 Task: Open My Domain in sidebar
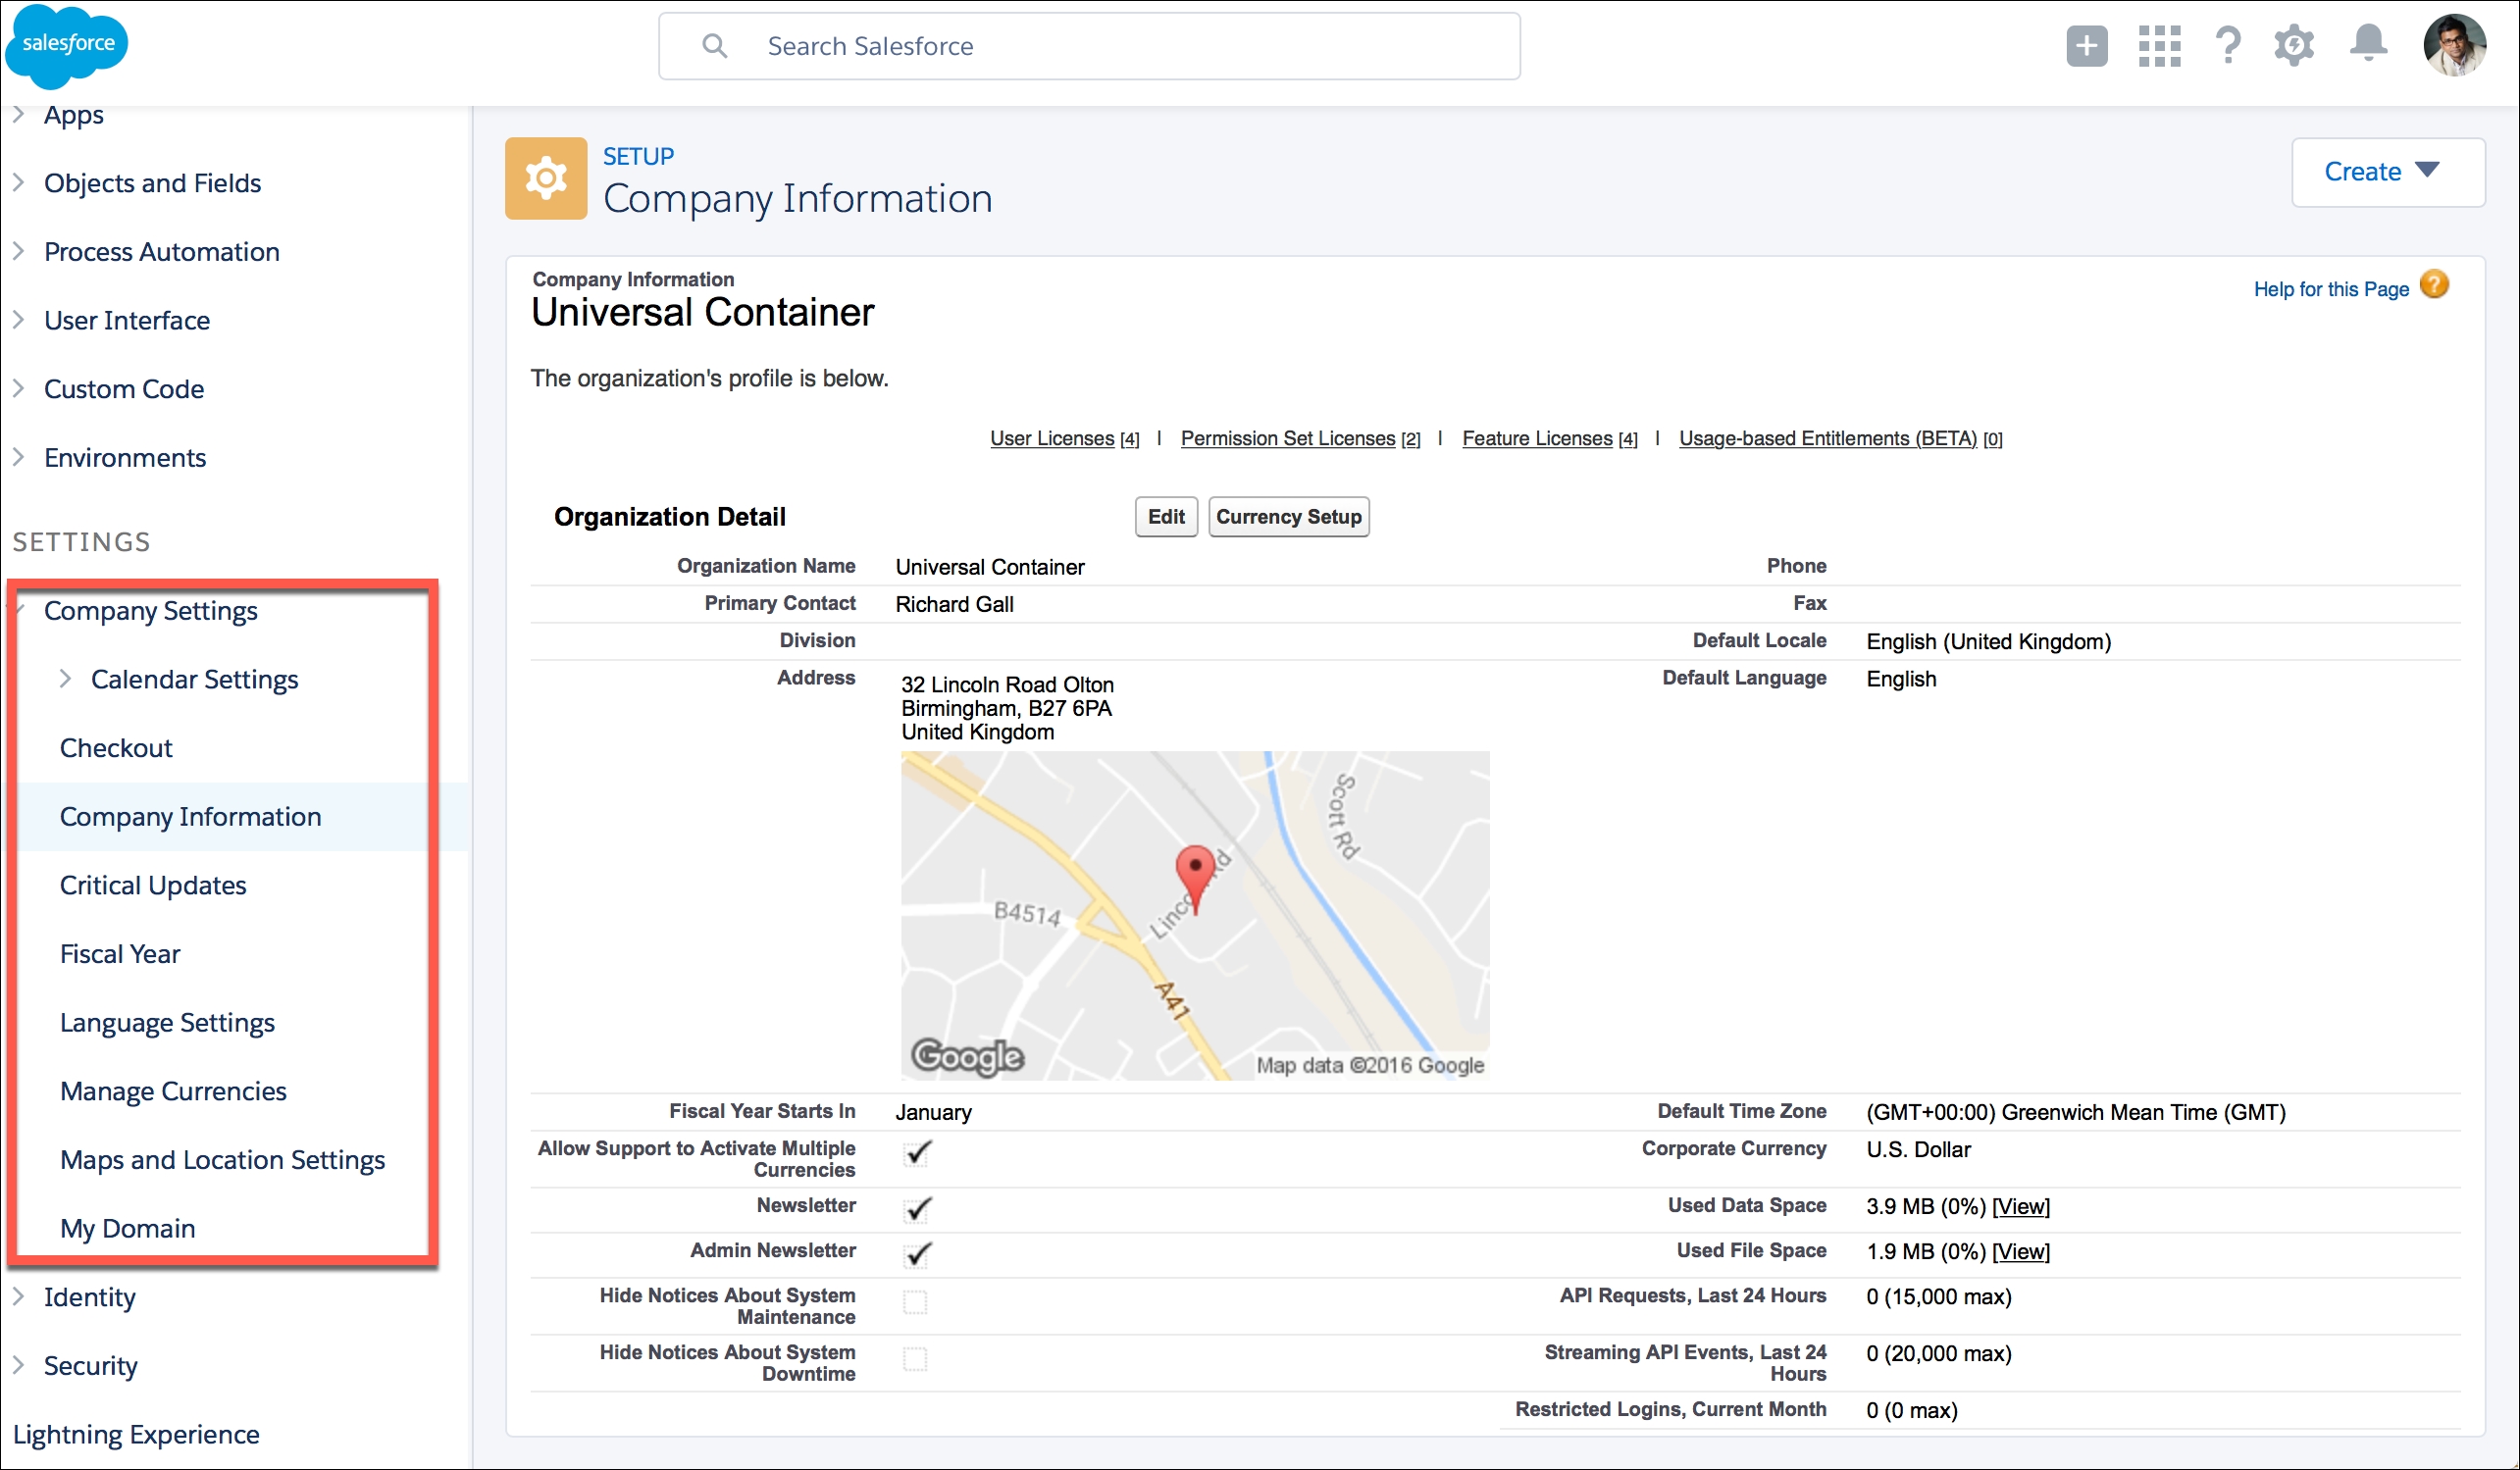click(x=127, y=1229)
